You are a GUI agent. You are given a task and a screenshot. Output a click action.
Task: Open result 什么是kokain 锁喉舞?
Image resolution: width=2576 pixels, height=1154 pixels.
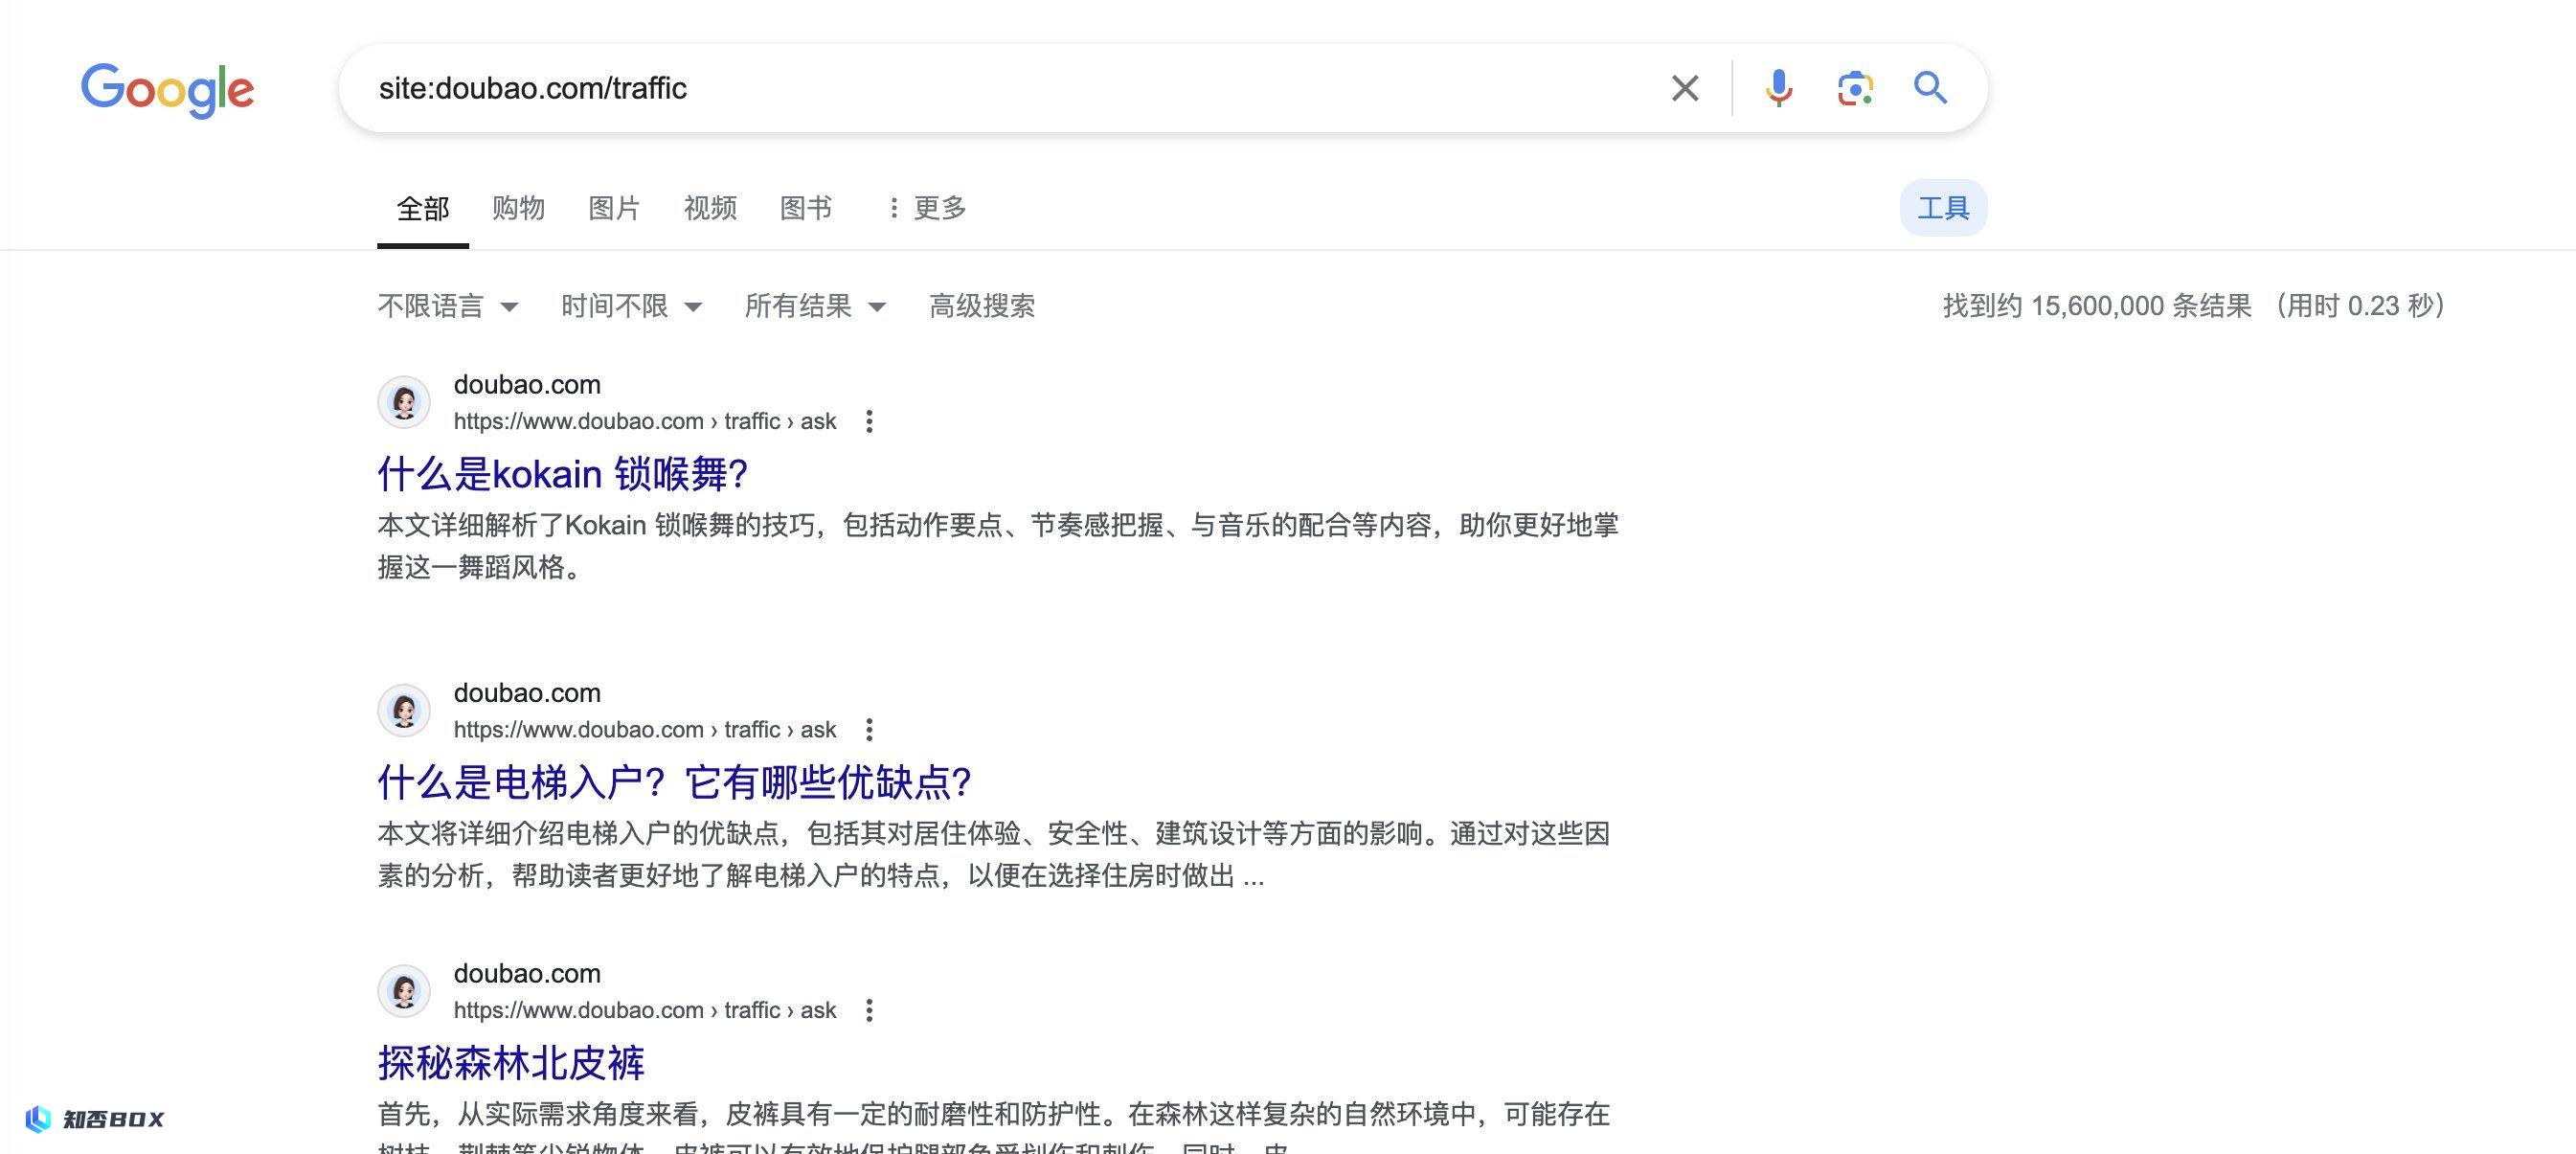(x=563, y=474)
